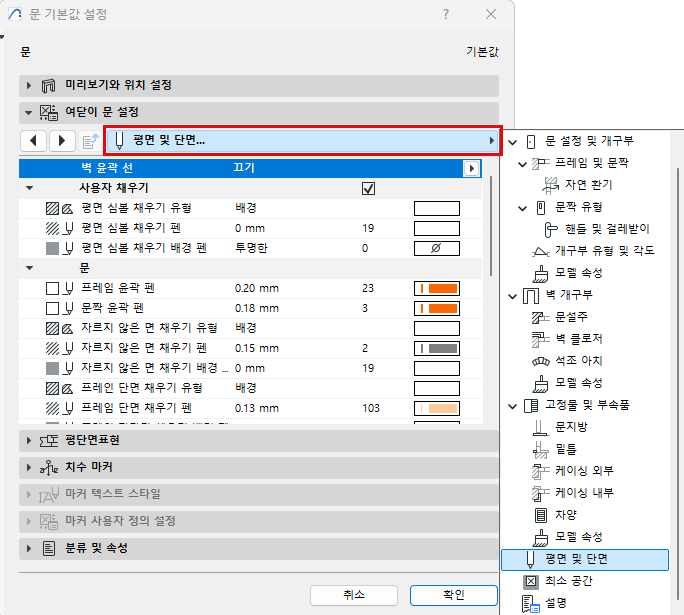
Task: Open the 평면 및 단면... page dropdown
Action: click(x=302, y=140)
